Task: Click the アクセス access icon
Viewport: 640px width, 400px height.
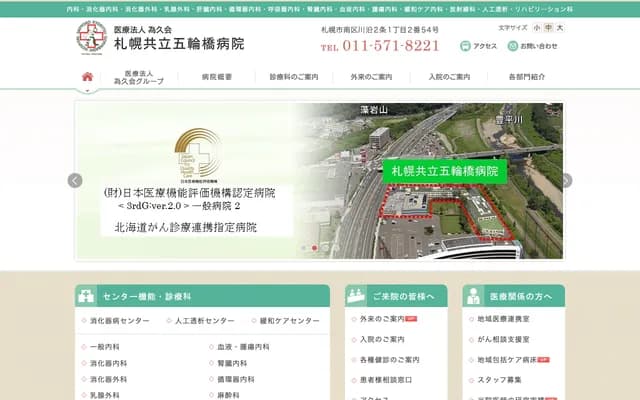Action: (x=465, y=46)
